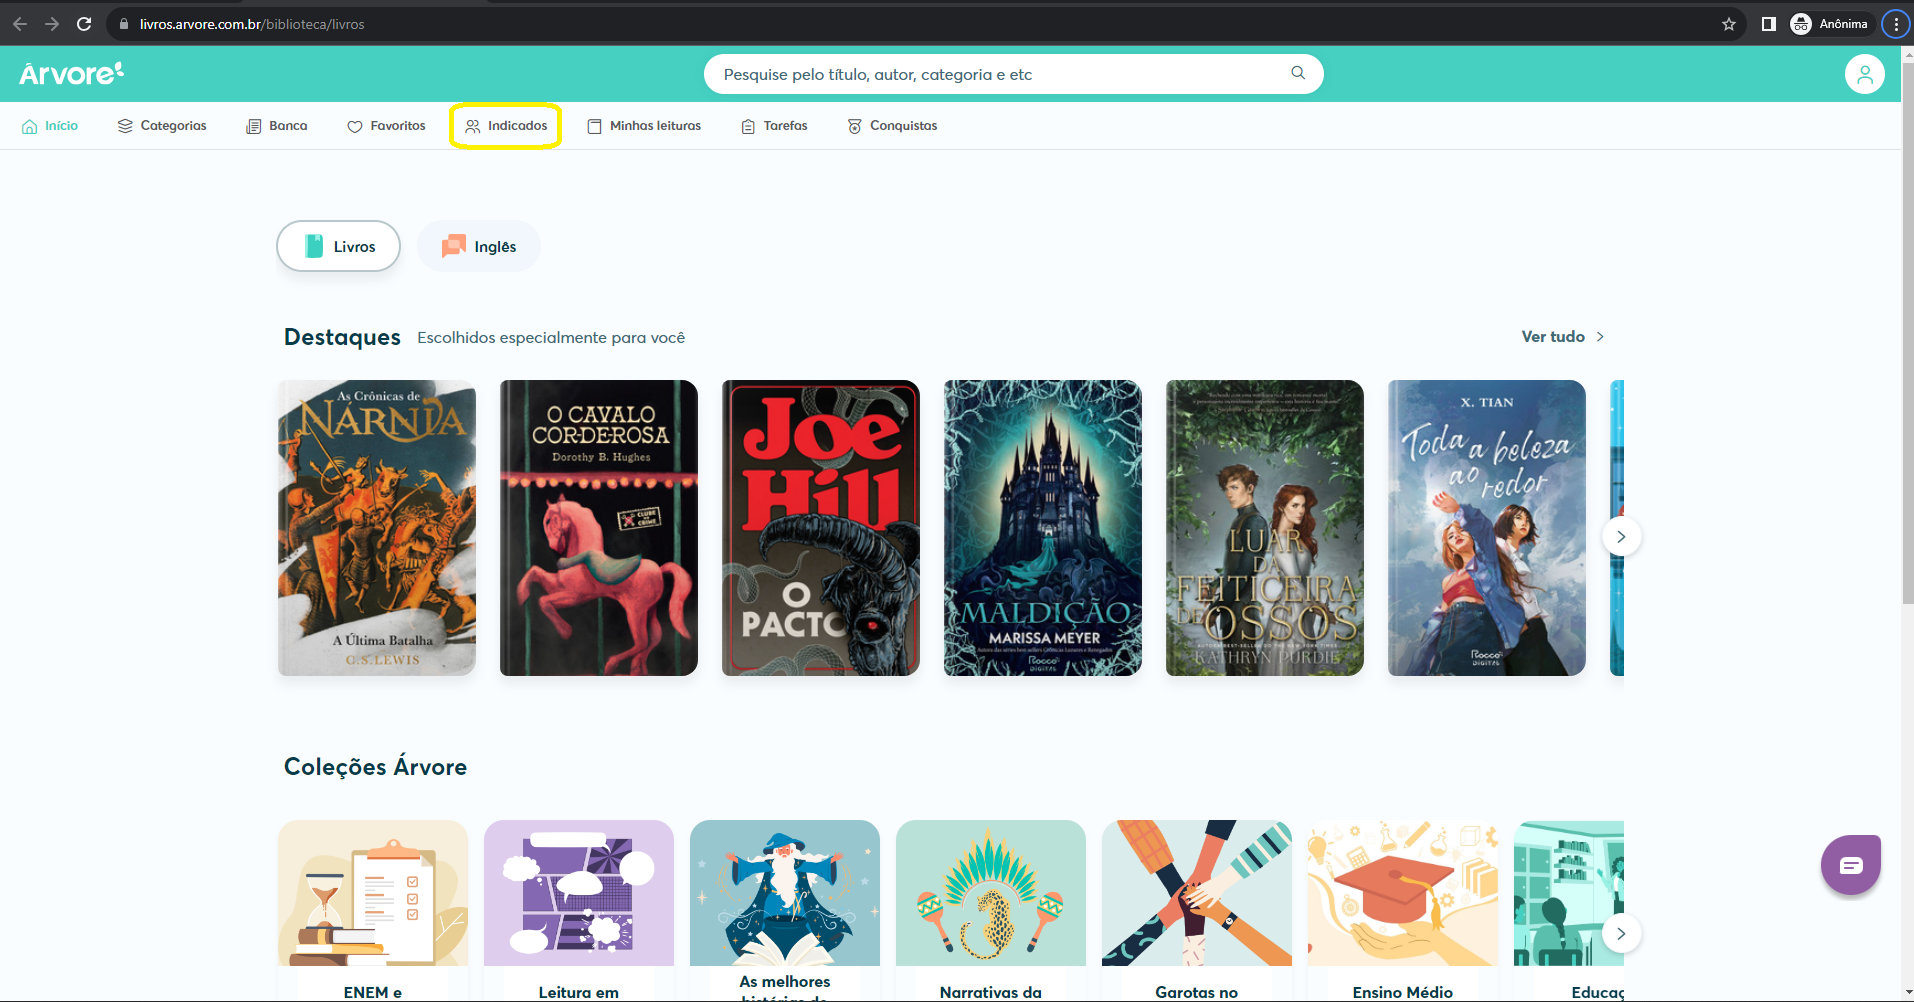The image size is (1914, 1002).
Task: Click the Anônima incognito profile badge
Action: [1832, 24]
